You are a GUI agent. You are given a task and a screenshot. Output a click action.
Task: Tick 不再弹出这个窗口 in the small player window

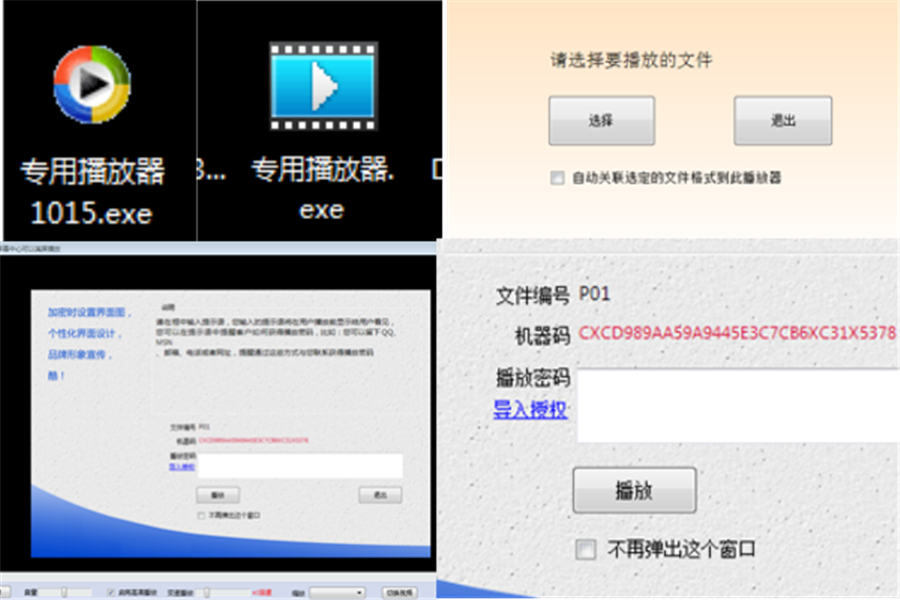pos(201,516)
